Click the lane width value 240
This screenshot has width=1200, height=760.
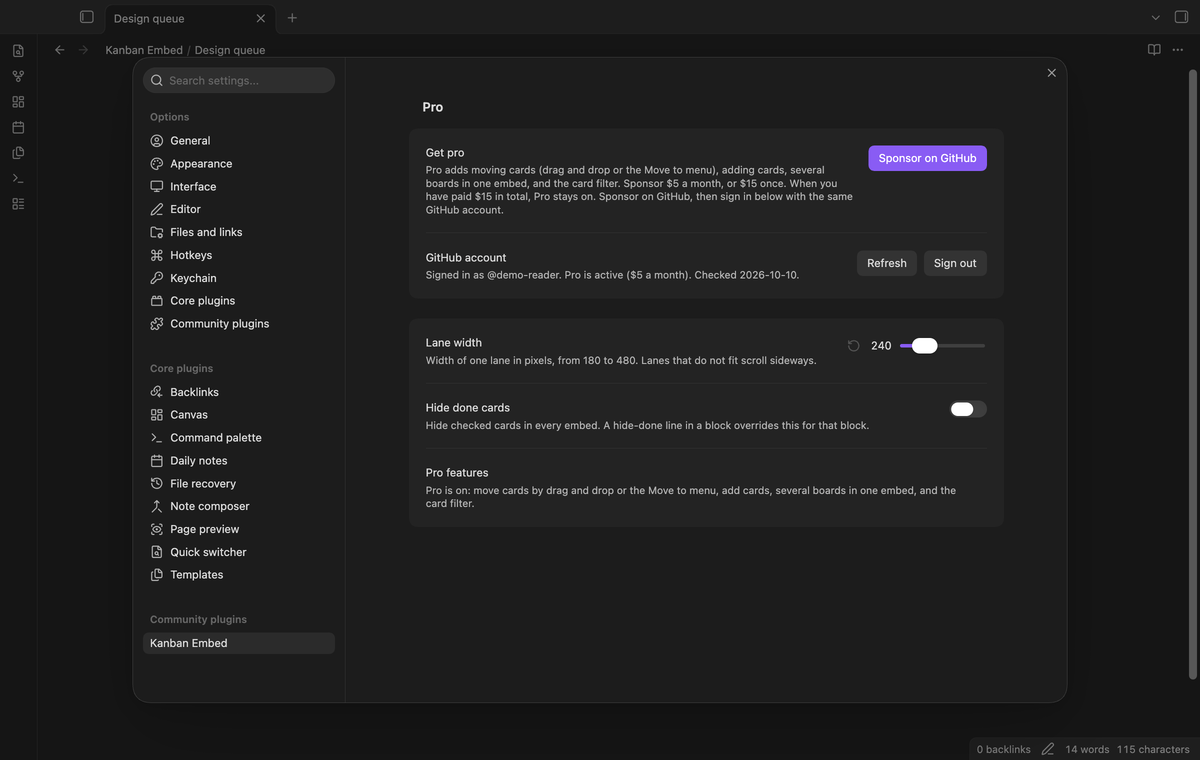click(881, 346)
